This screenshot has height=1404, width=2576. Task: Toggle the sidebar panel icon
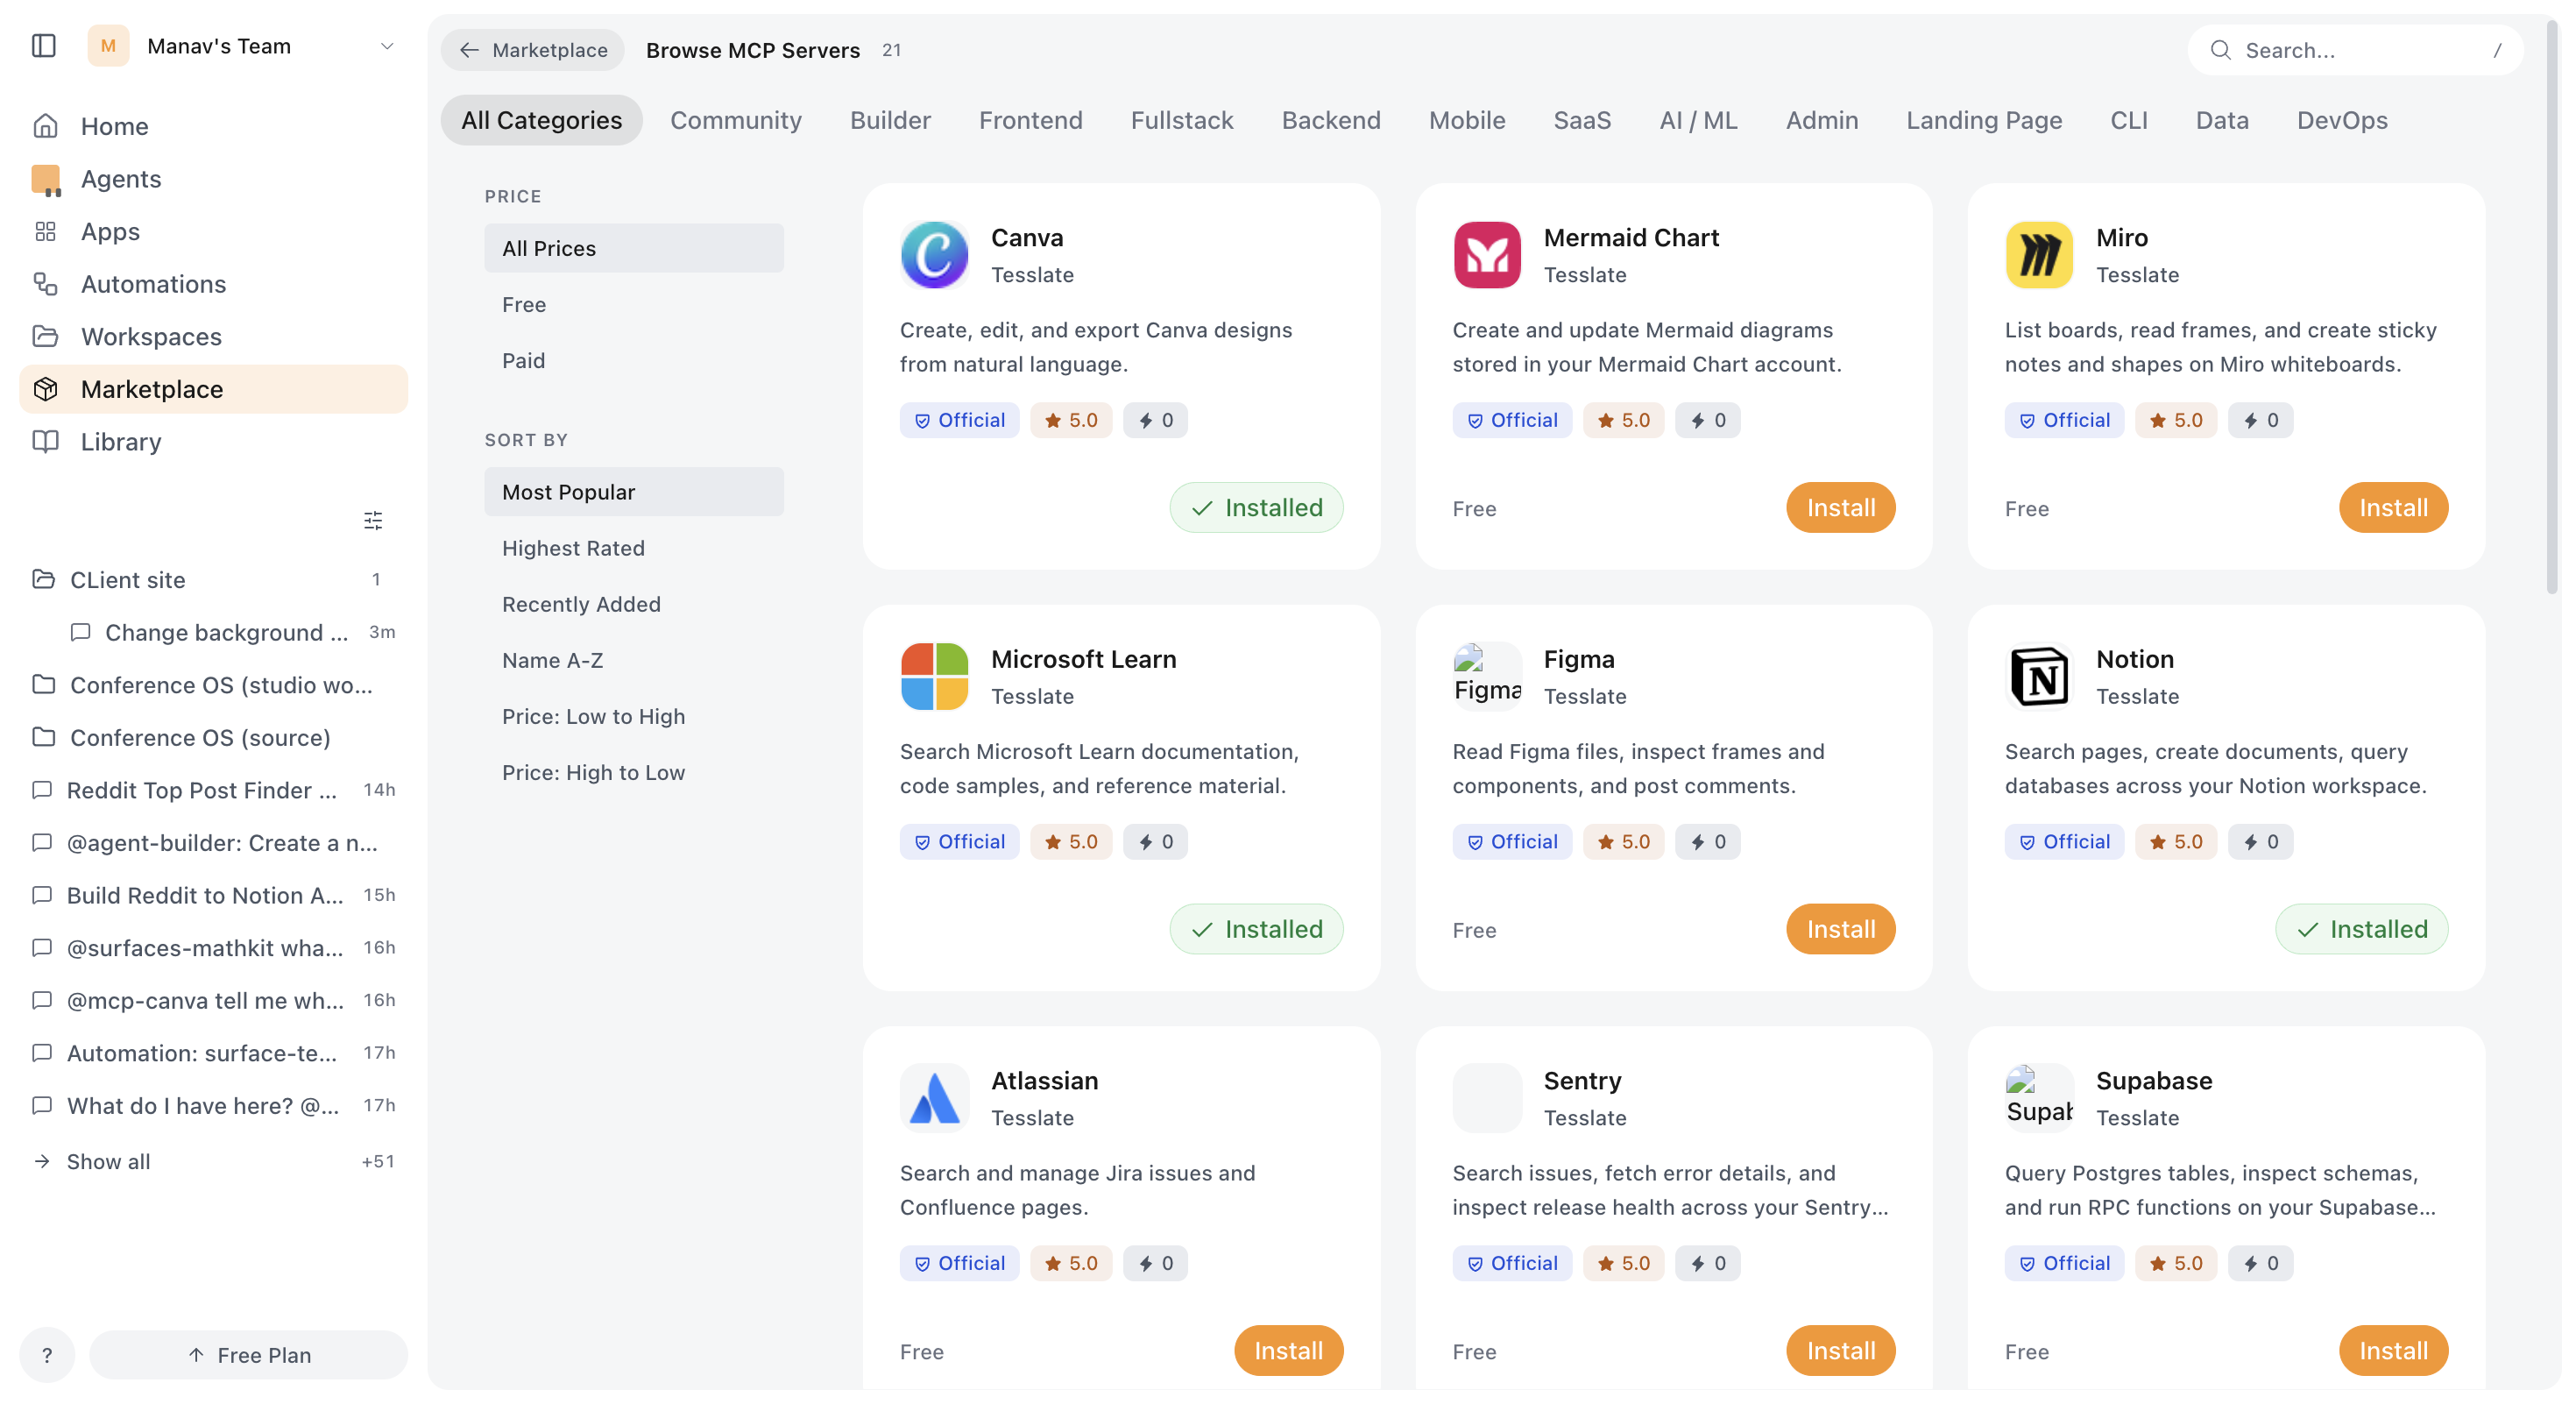[44, 46]
